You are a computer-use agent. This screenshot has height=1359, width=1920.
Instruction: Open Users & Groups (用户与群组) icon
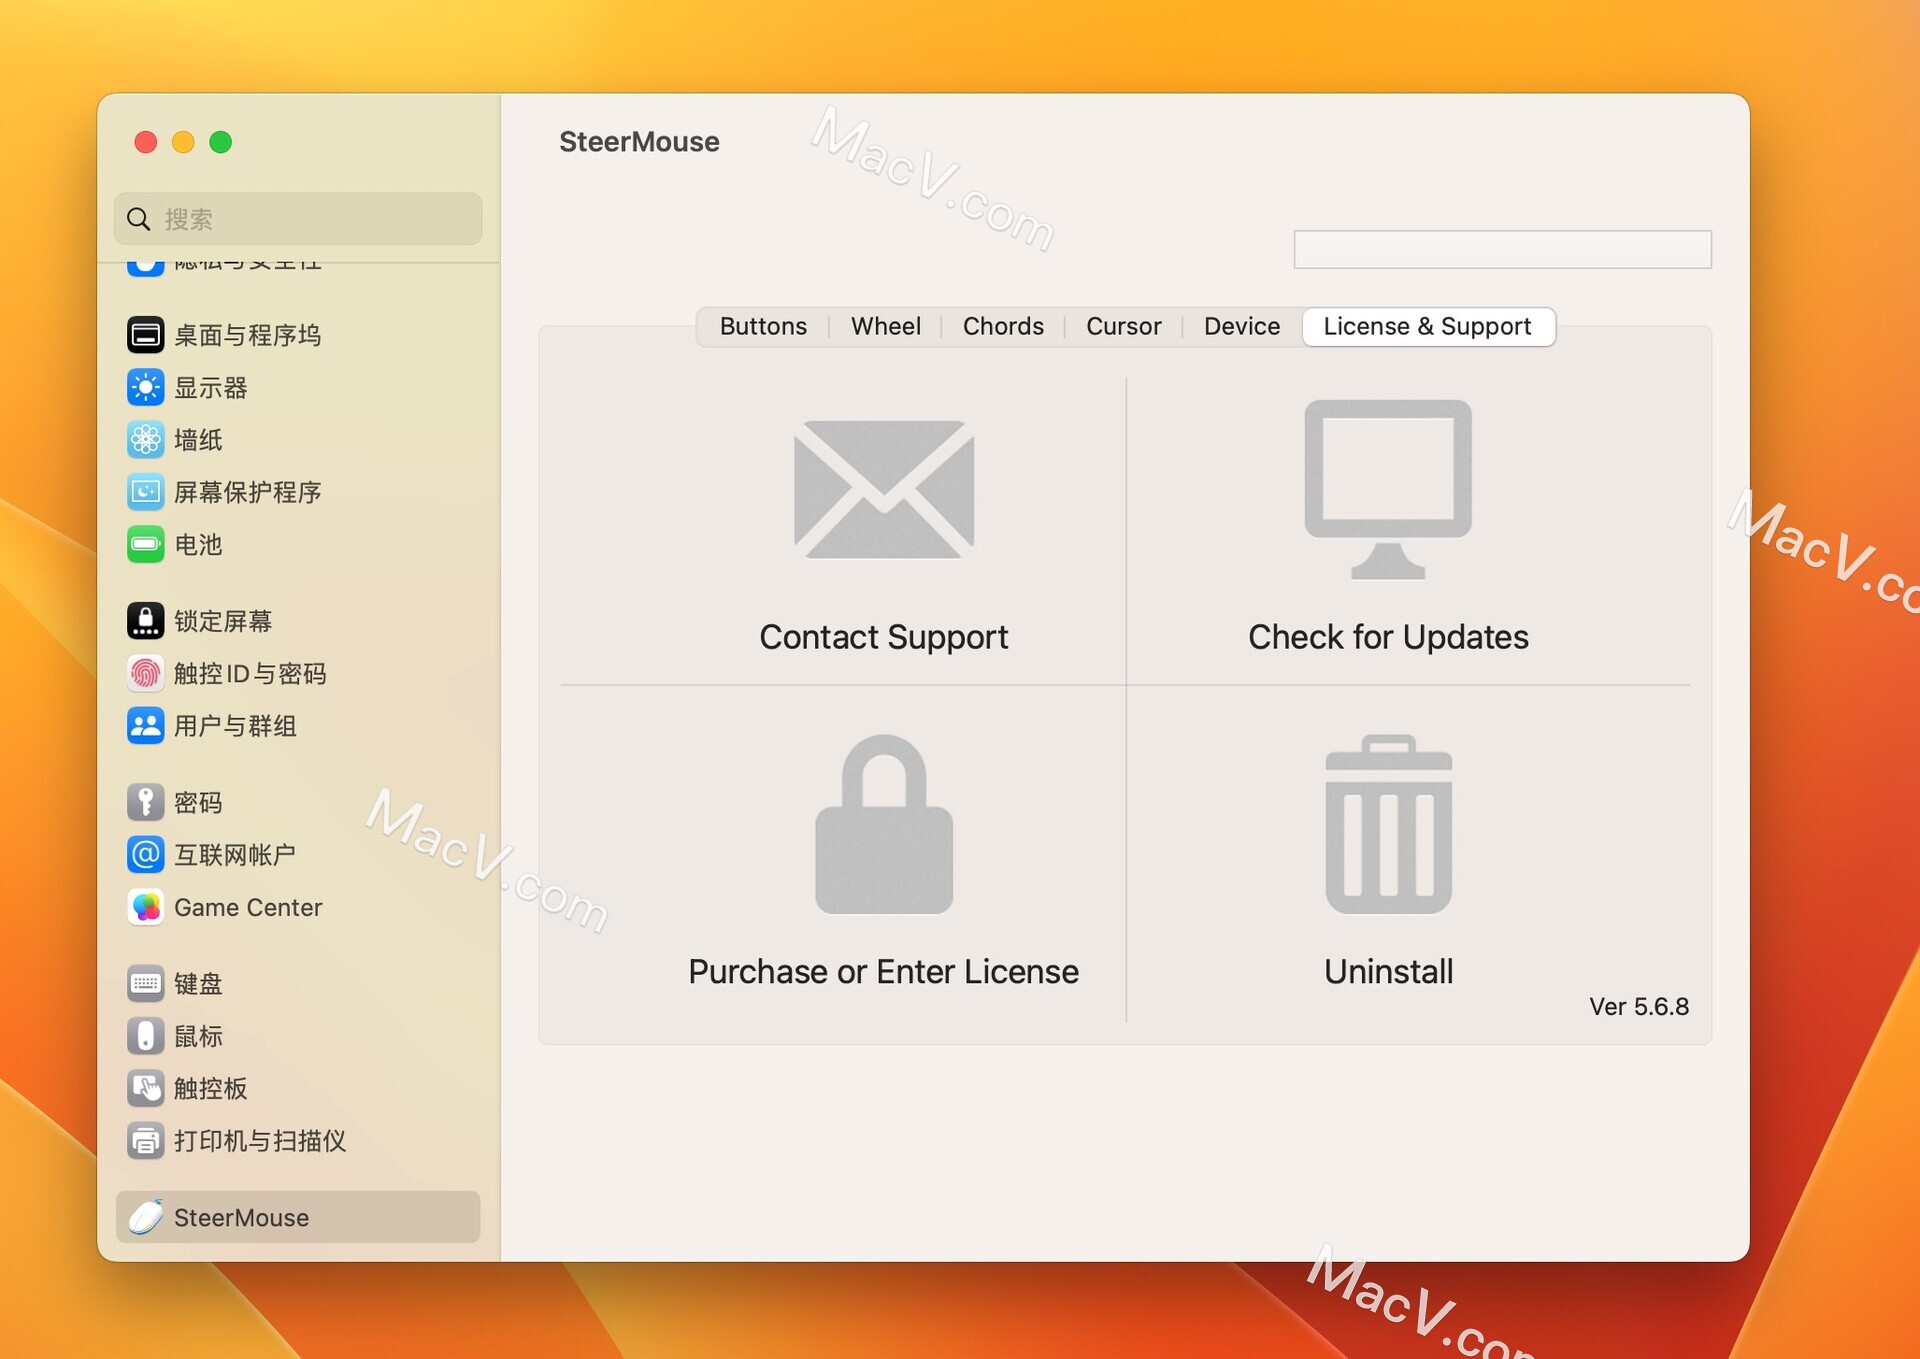(146, 726)
